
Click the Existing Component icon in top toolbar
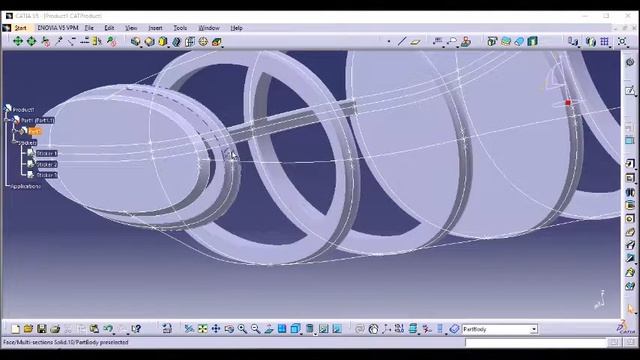tap(136, 42)
